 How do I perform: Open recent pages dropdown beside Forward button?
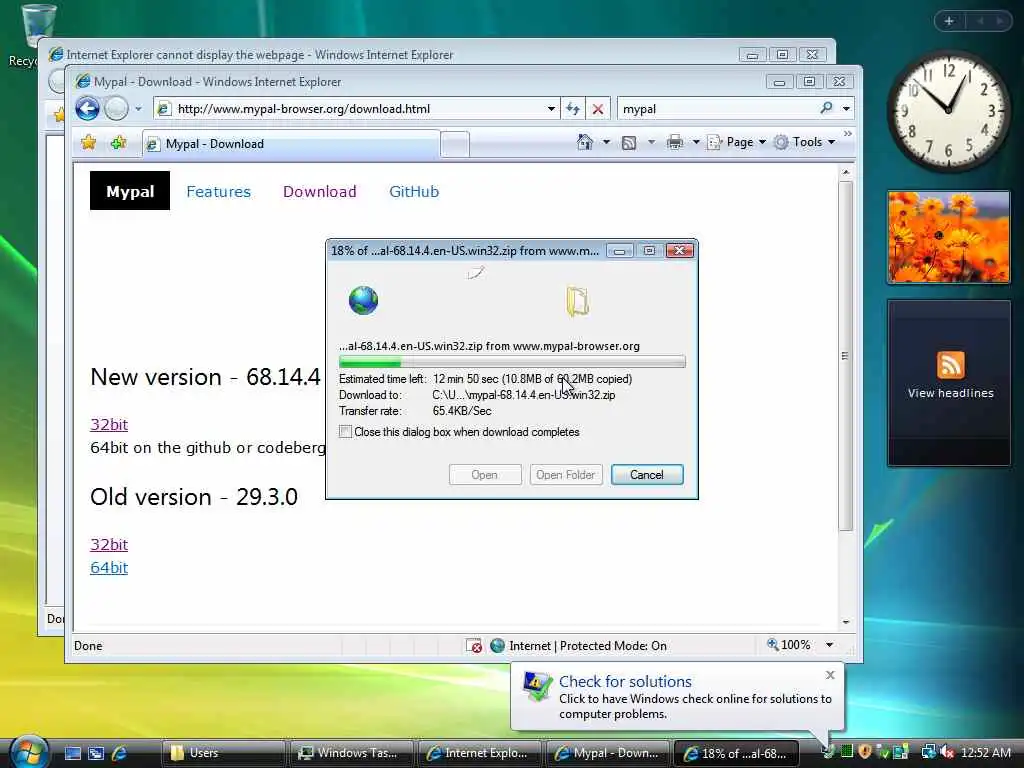[138, 108]
